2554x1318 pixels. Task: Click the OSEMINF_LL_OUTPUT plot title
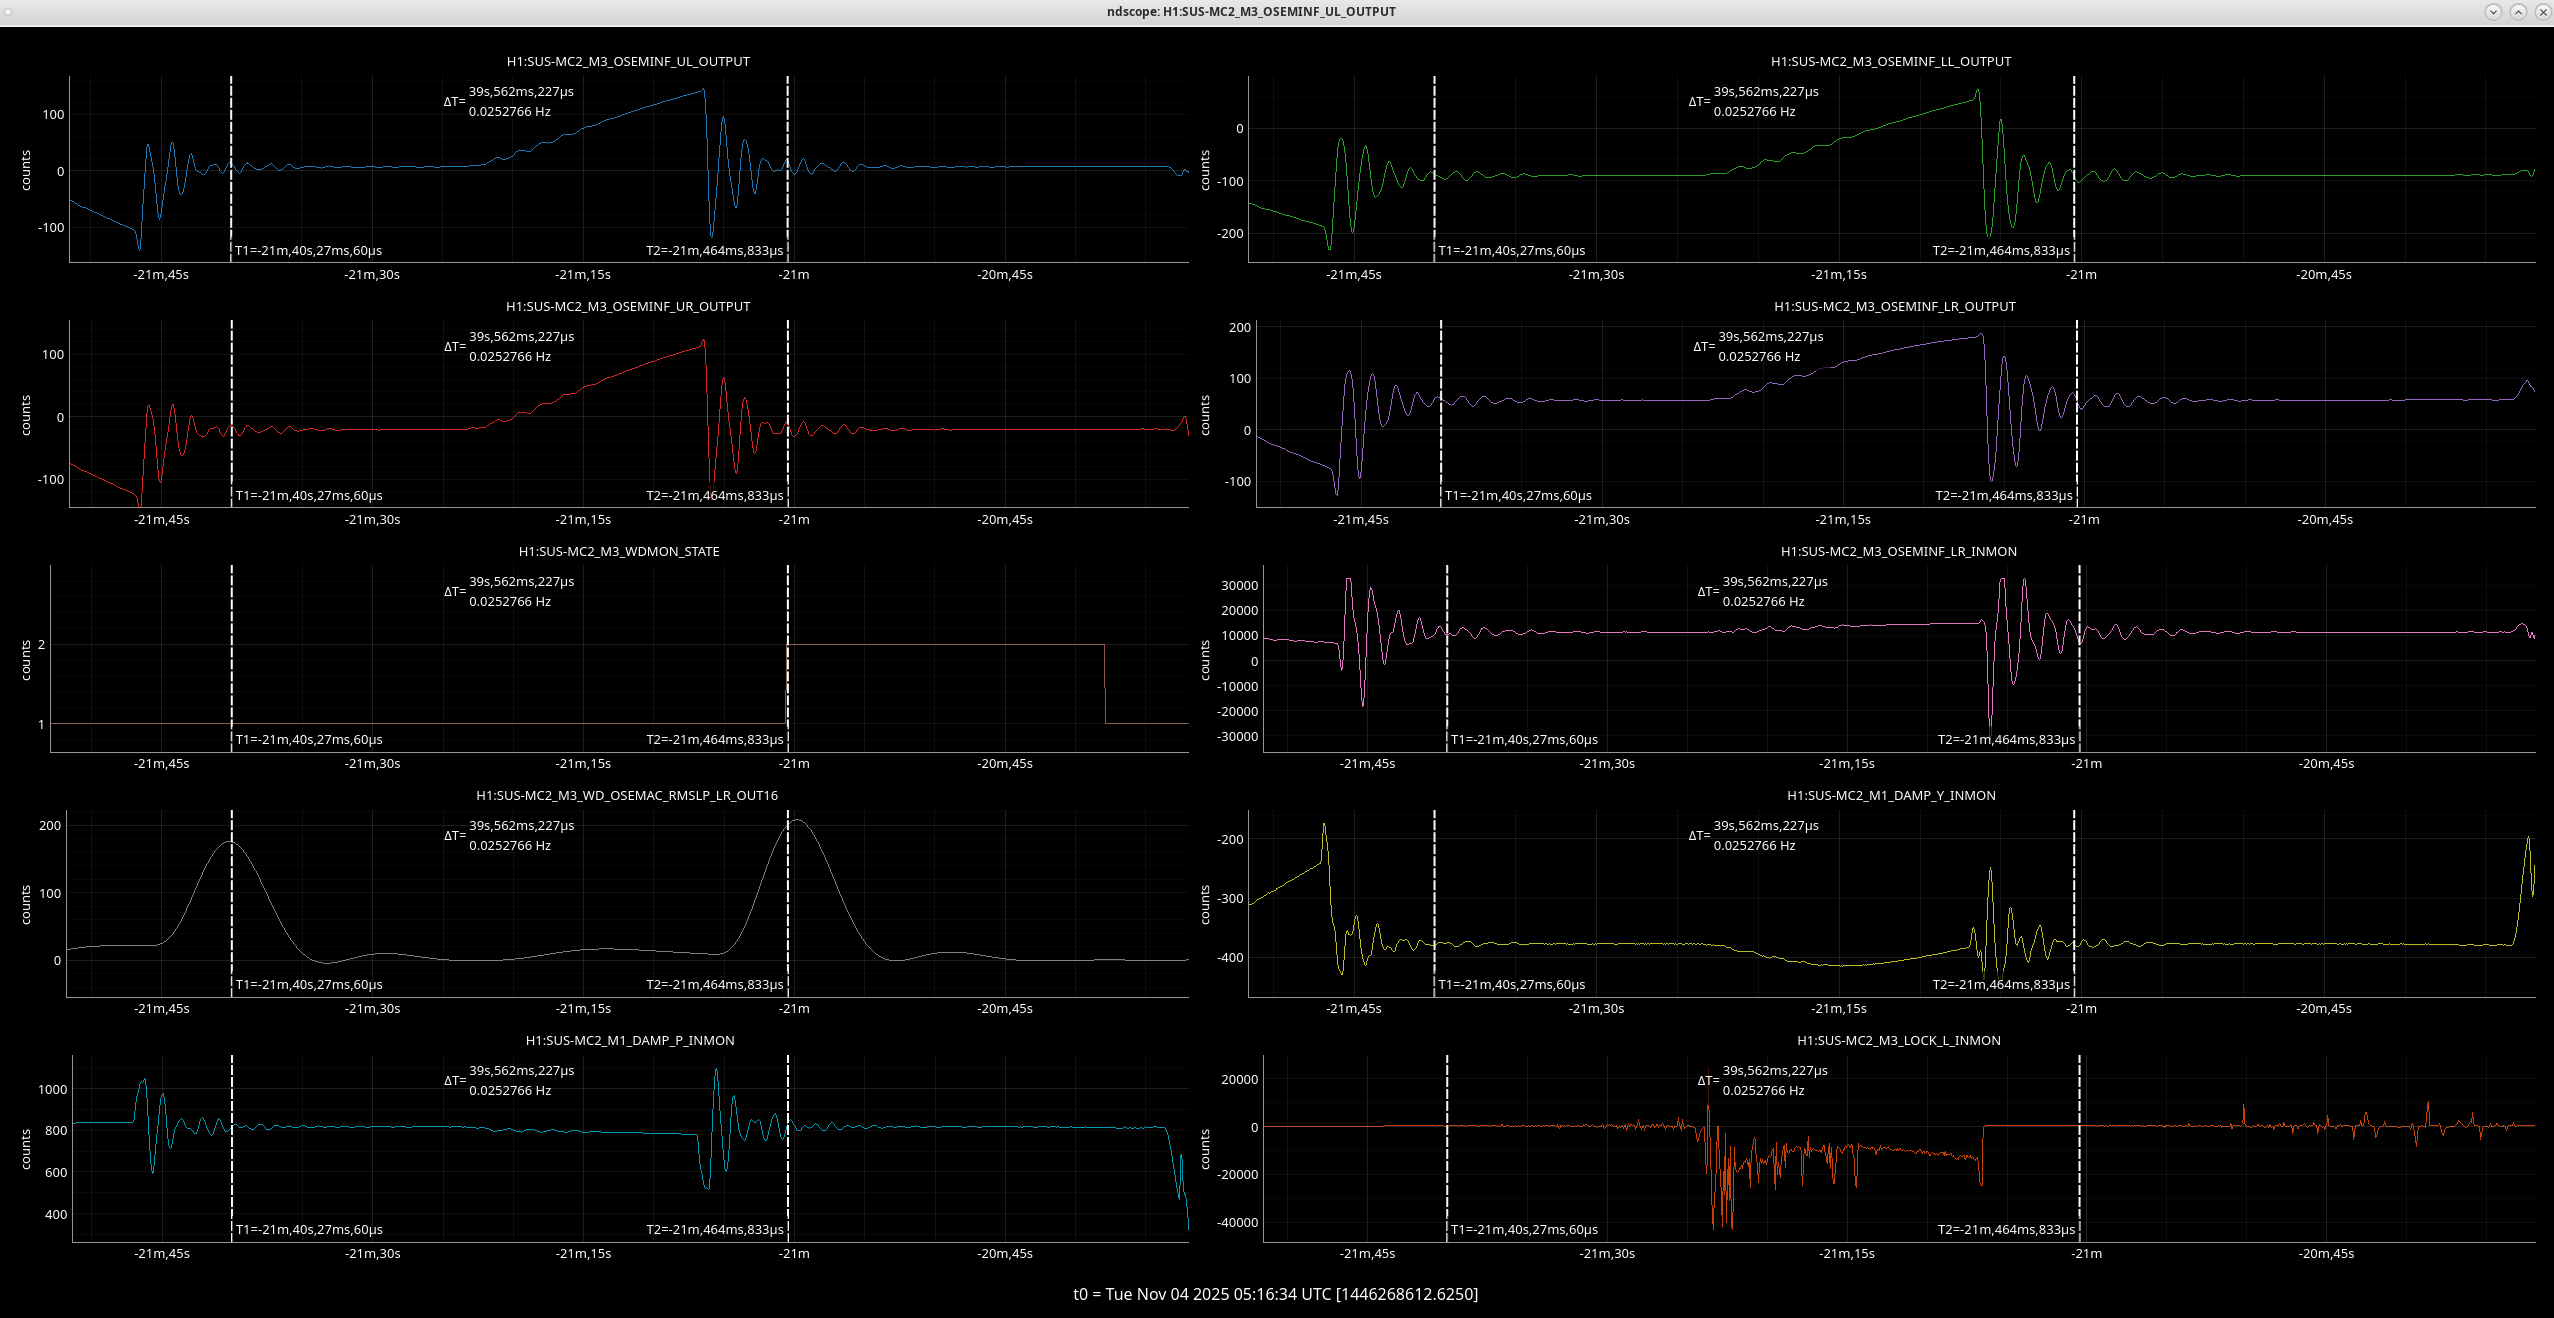coord(1890,62)
